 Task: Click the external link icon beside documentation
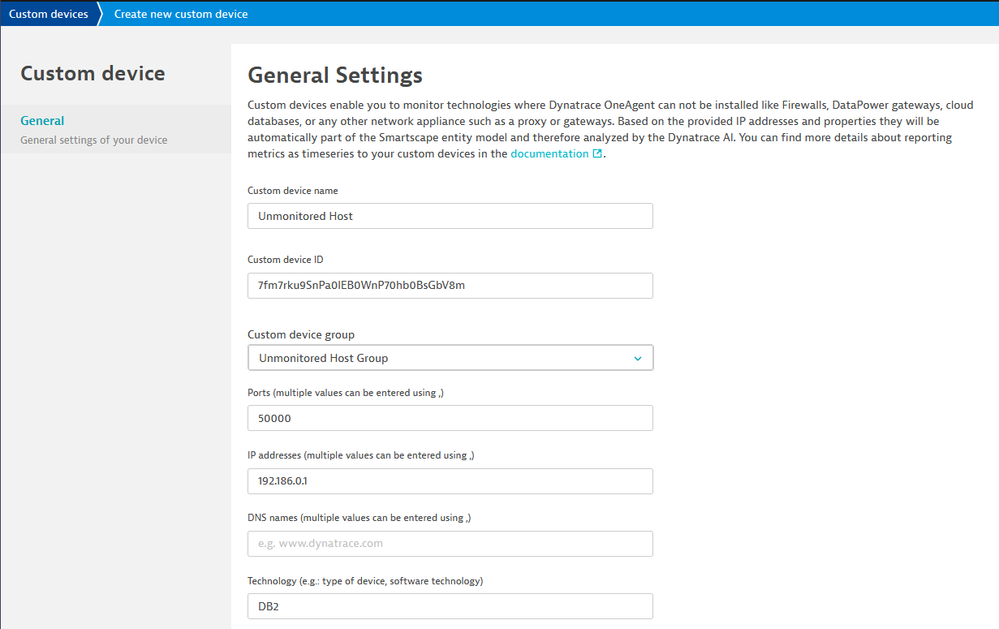pos(598,154)
